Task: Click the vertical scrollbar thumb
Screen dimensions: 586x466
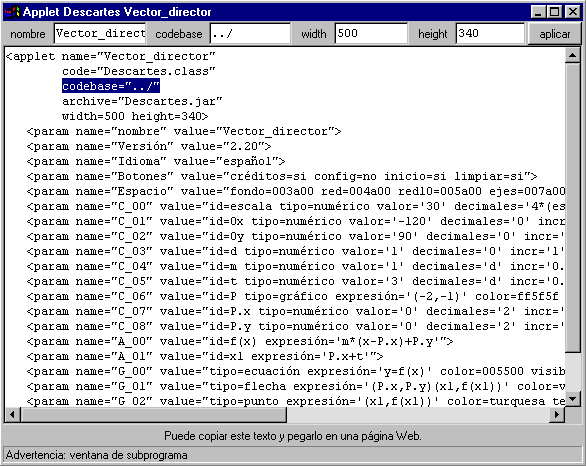Action: tap(573, 208)
